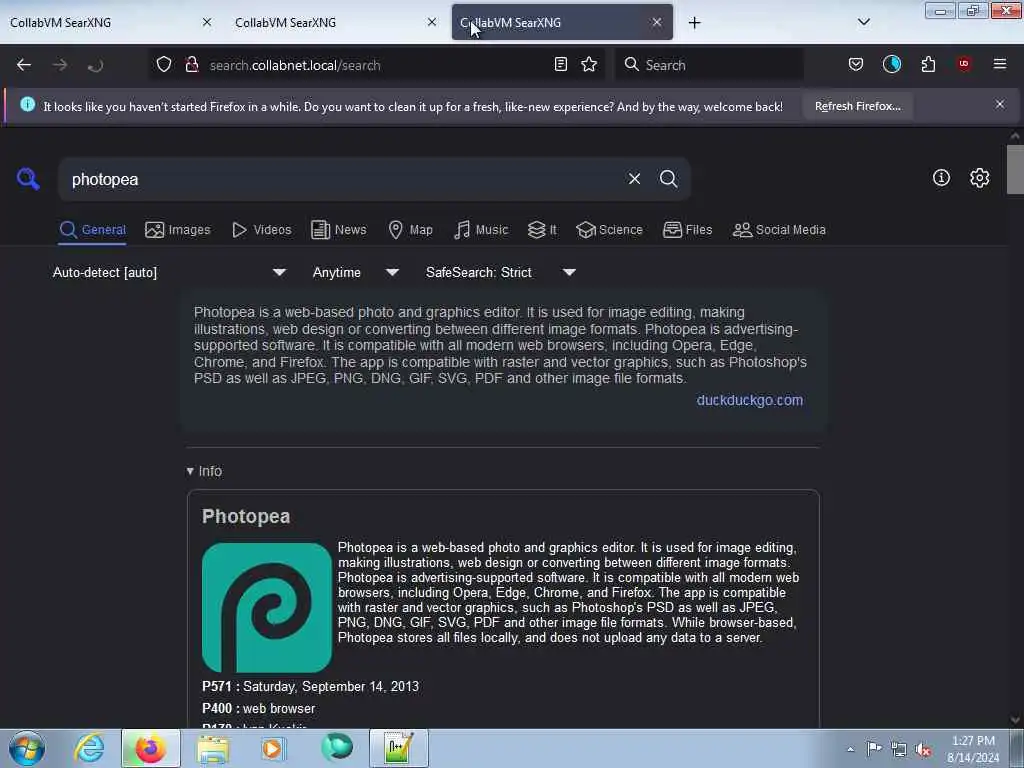
Task: Bookmark this page with the star icon
Action: (589, 64)
